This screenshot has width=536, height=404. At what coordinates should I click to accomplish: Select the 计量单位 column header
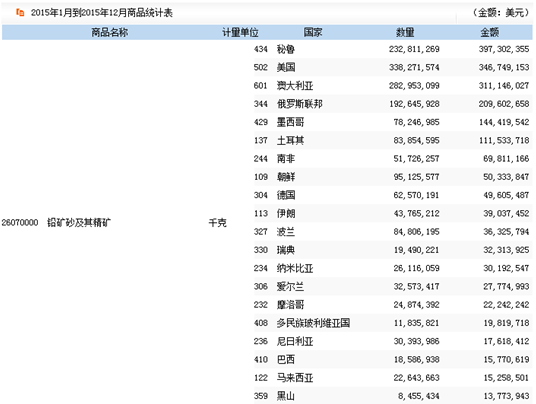point(240,32)
